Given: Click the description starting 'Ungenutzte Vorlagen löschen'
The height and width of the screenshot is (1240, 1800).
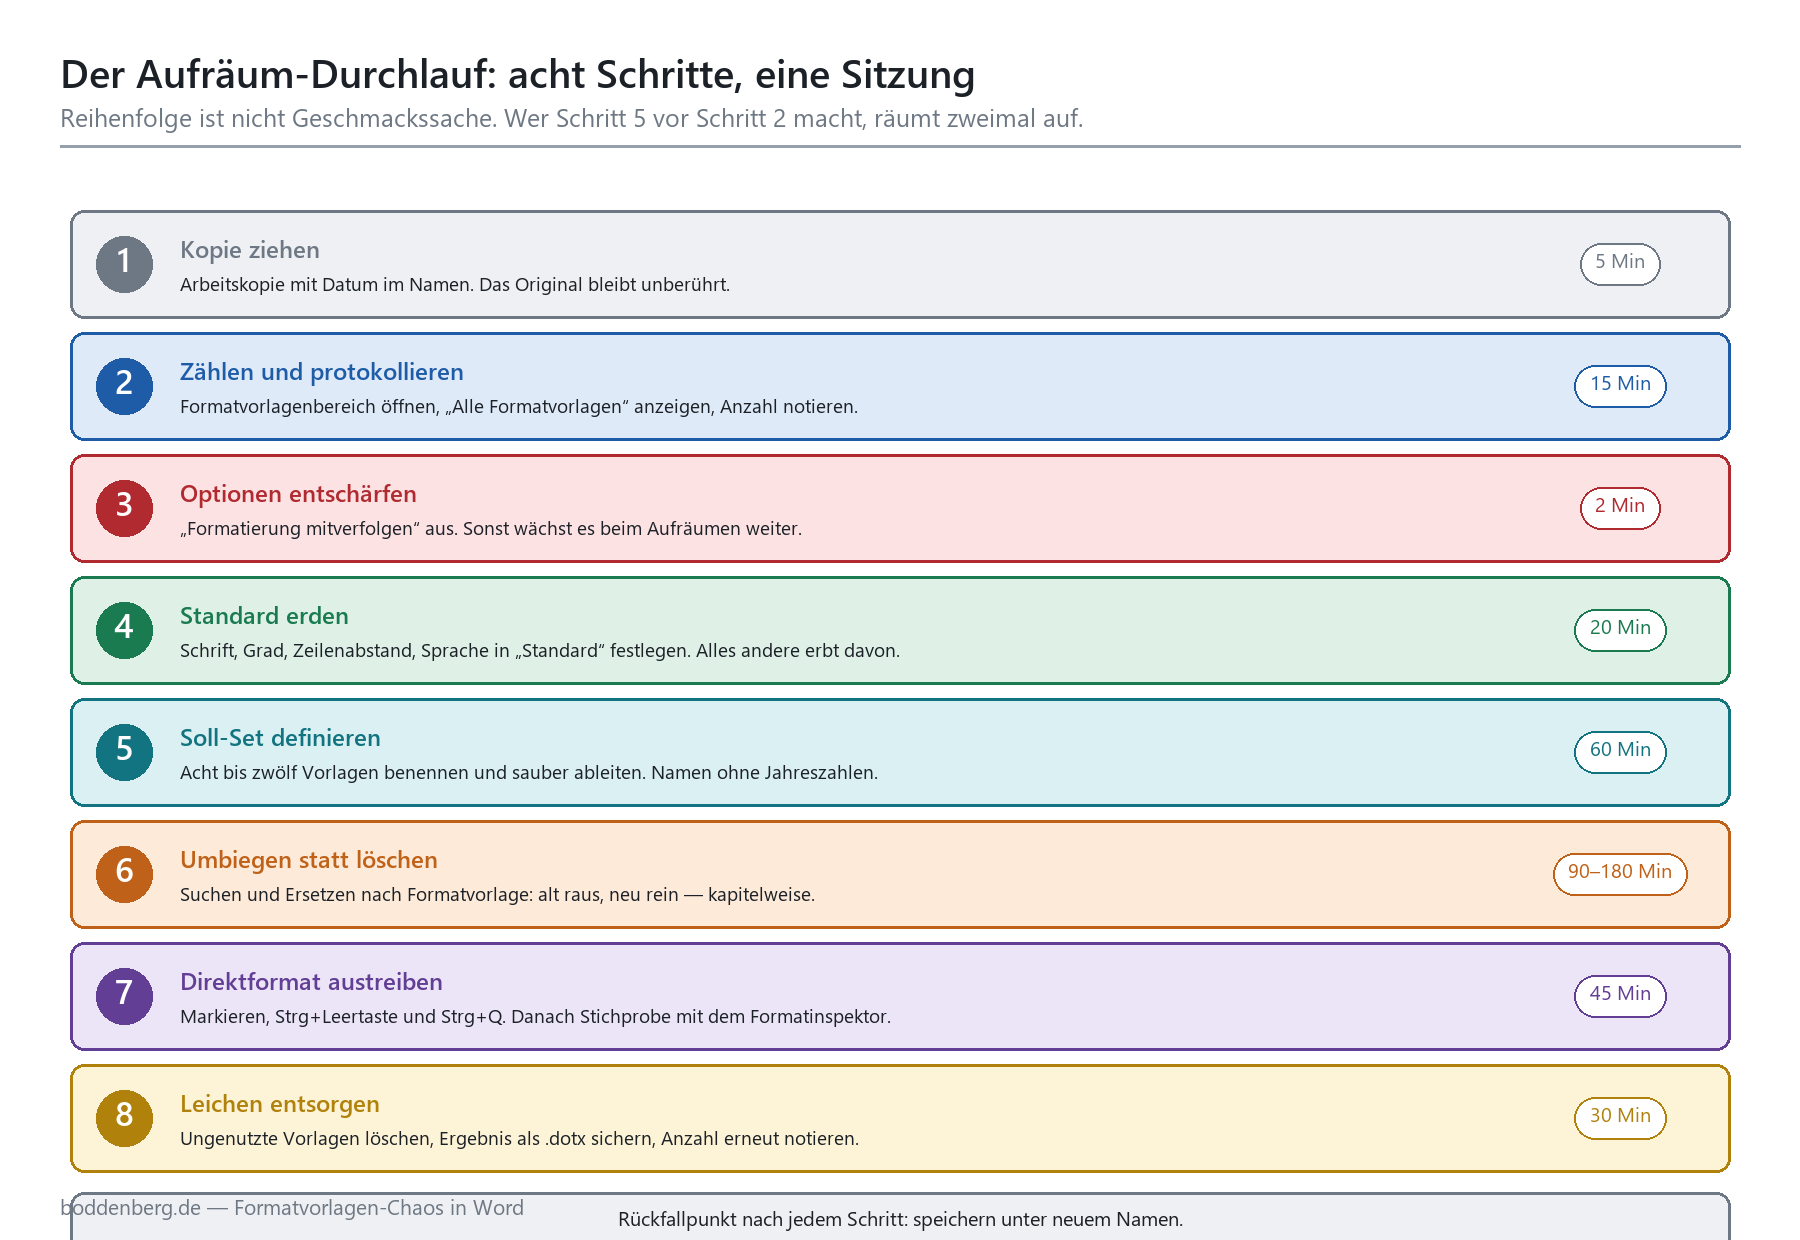Looking at the screenshot, I should pos(519,1139).
